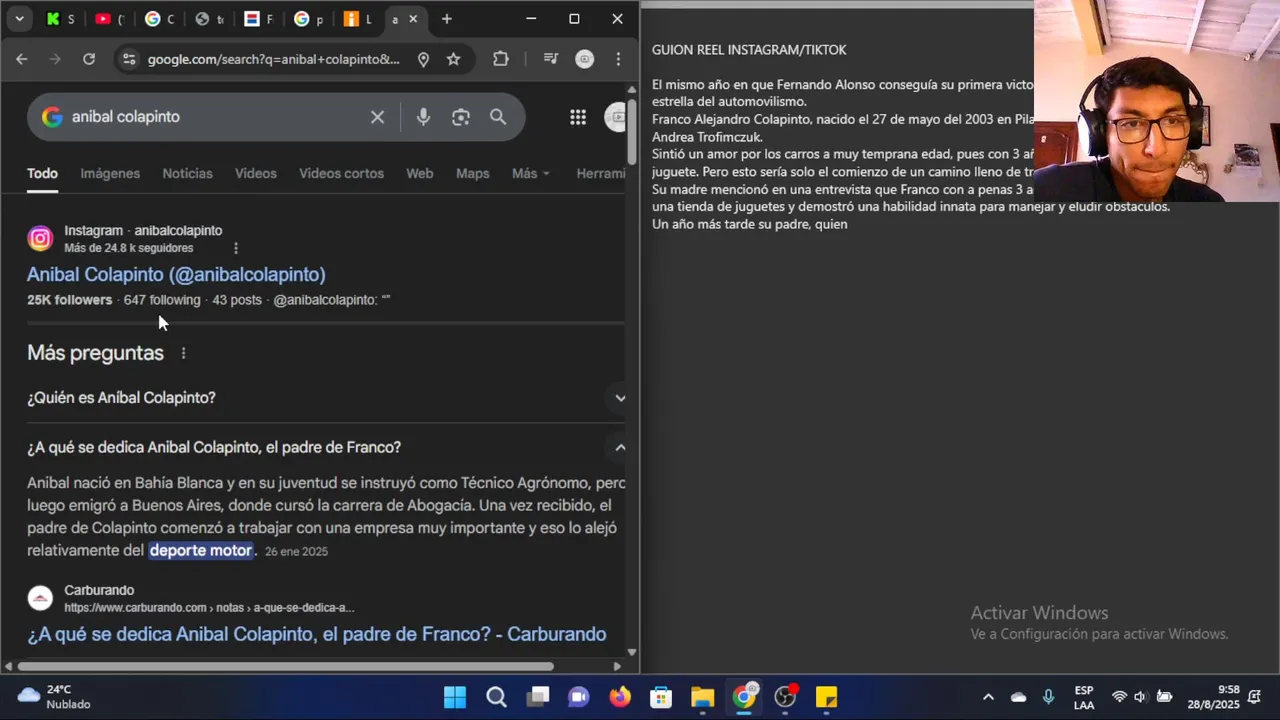Switch to the Videos cortos tab
Screen dimensions: 1280x720
coord(341,173)
